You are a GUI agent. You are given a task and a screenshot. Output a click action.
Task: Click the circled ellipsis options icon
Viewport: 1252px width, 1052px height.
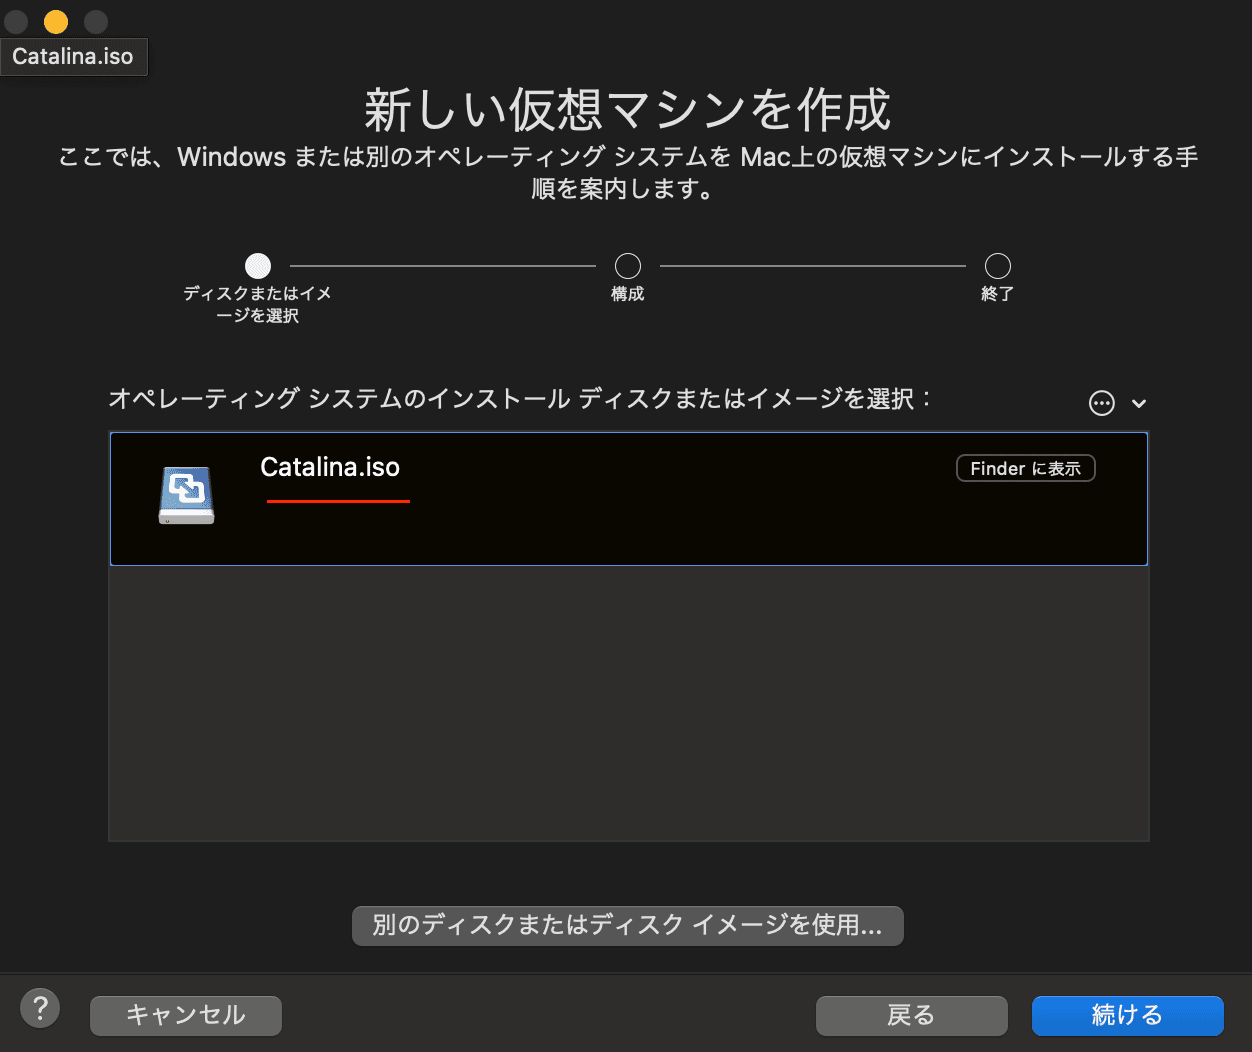(1100, 402)
